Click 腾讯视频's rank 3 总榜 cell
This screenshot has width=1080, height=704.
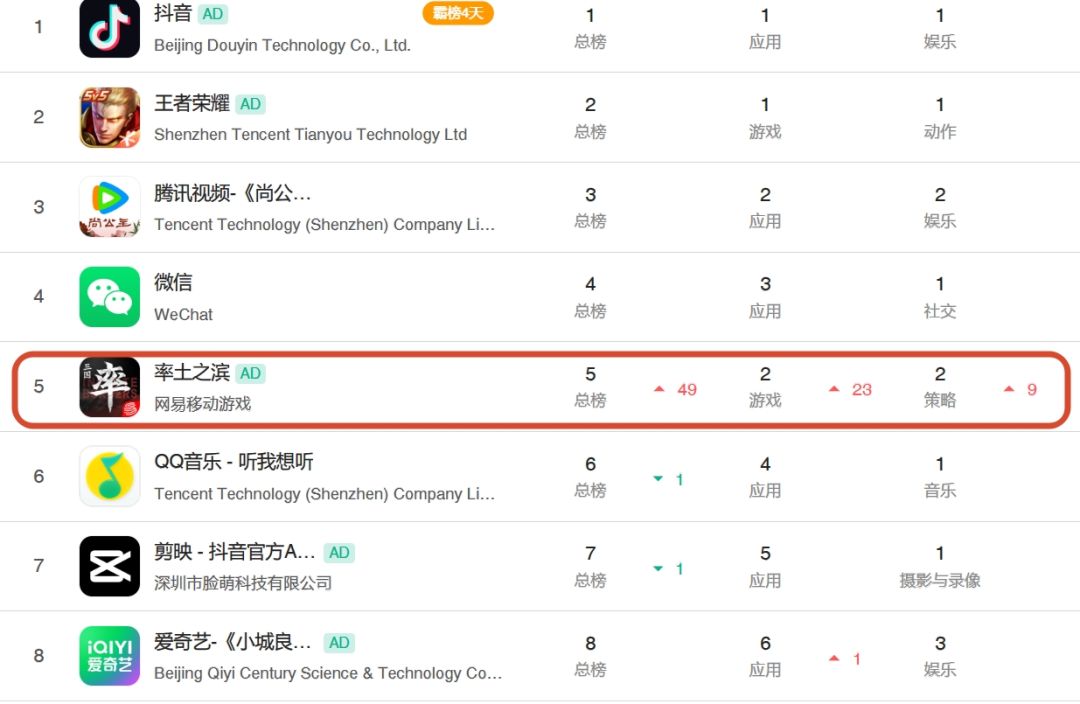click(x=590, y=207)
